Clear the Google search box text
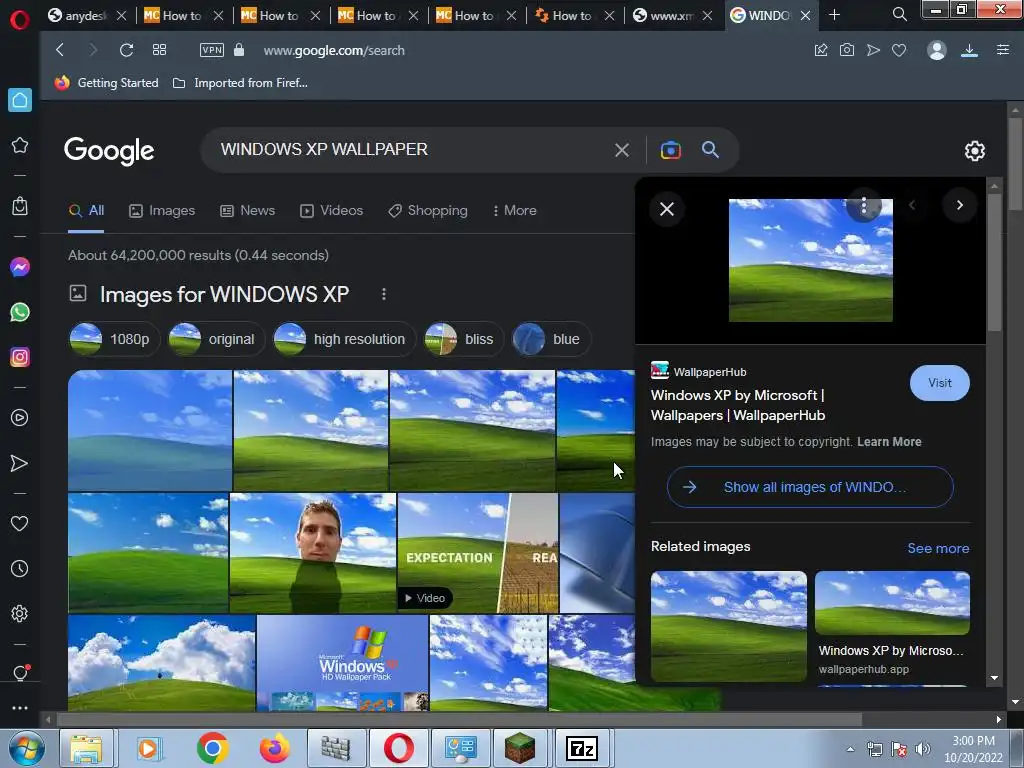1024x768 pixels. pyautogui.click(x=622, y=150)
